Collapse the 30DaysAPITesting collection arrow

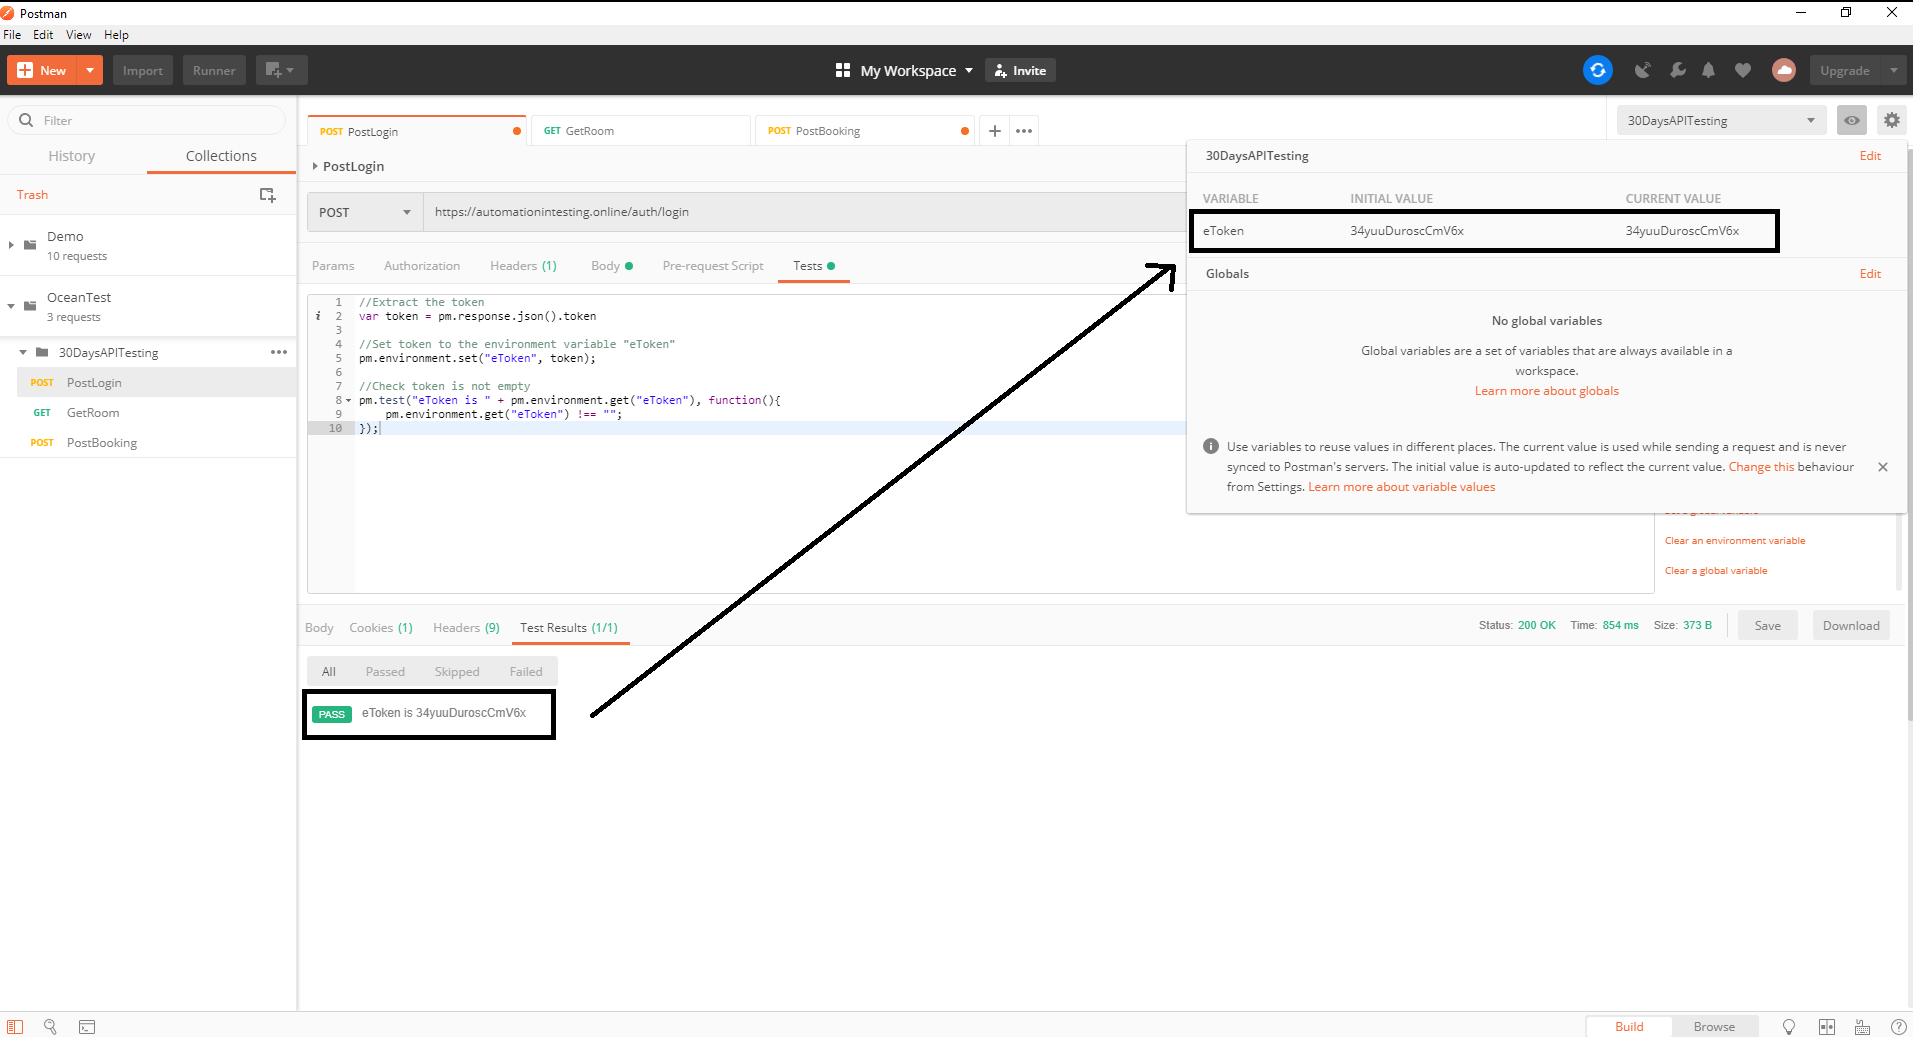pyautogui.click(x=23, y=352)
